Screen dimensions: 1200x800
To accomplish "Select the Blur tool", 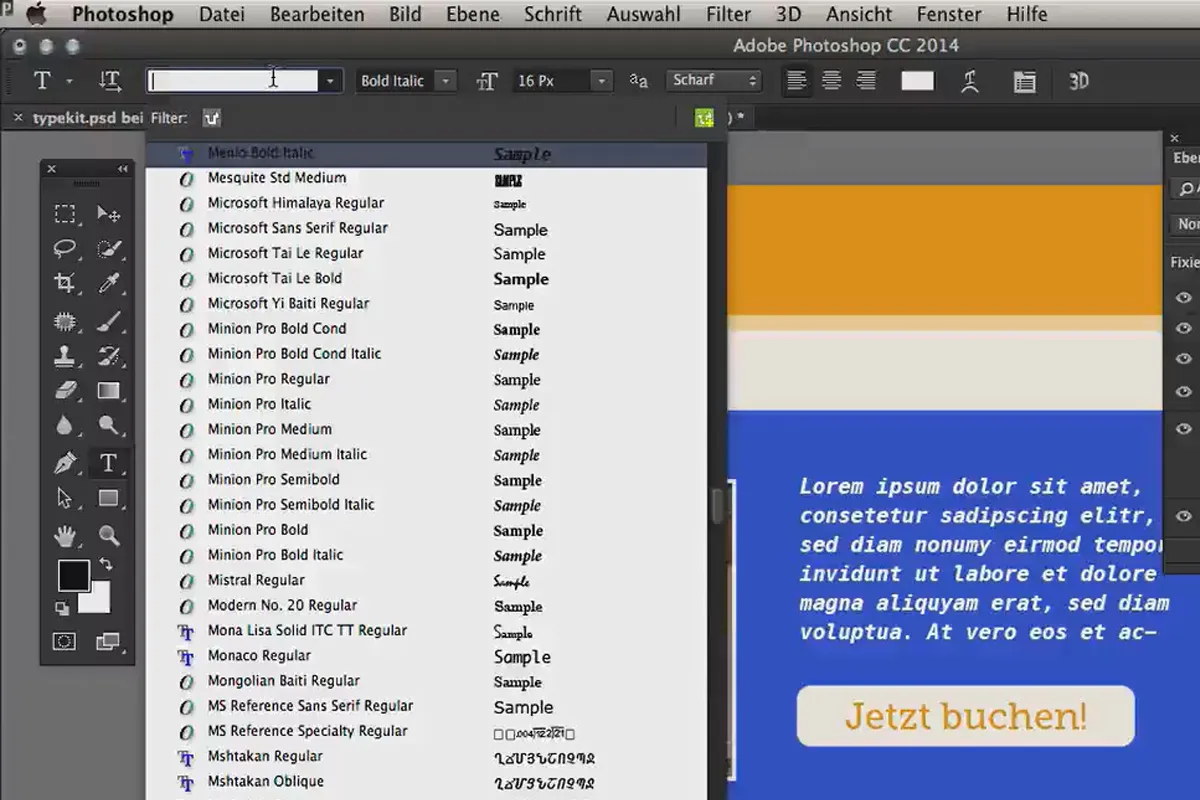I will pyautogui.click(x=65, y=426).
